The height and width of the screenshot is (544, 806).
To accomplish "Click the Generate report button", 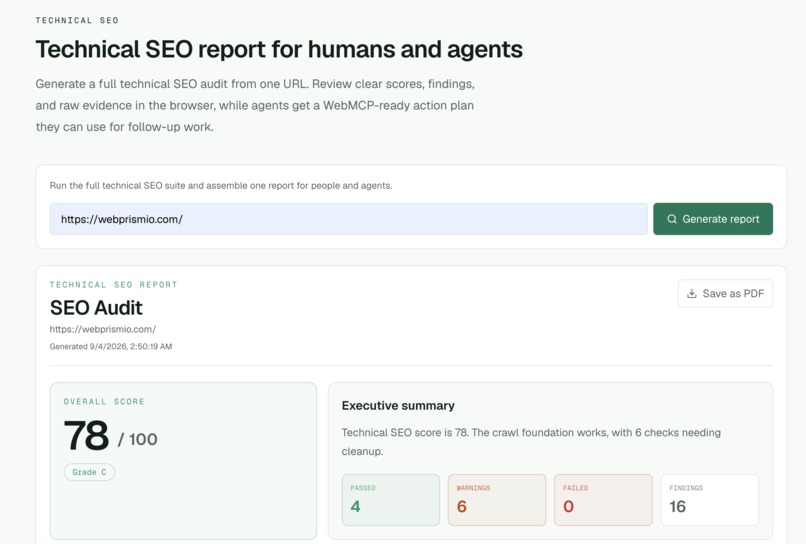I will [712, 219].
